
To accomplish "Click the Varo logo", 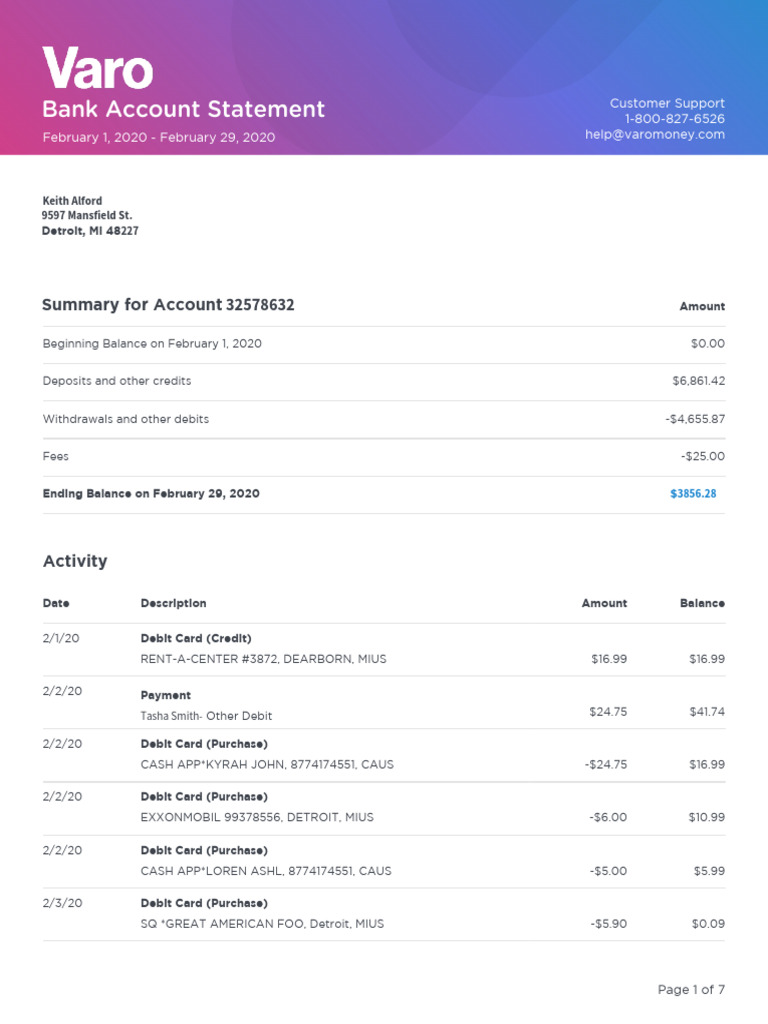I will (97, 69).
